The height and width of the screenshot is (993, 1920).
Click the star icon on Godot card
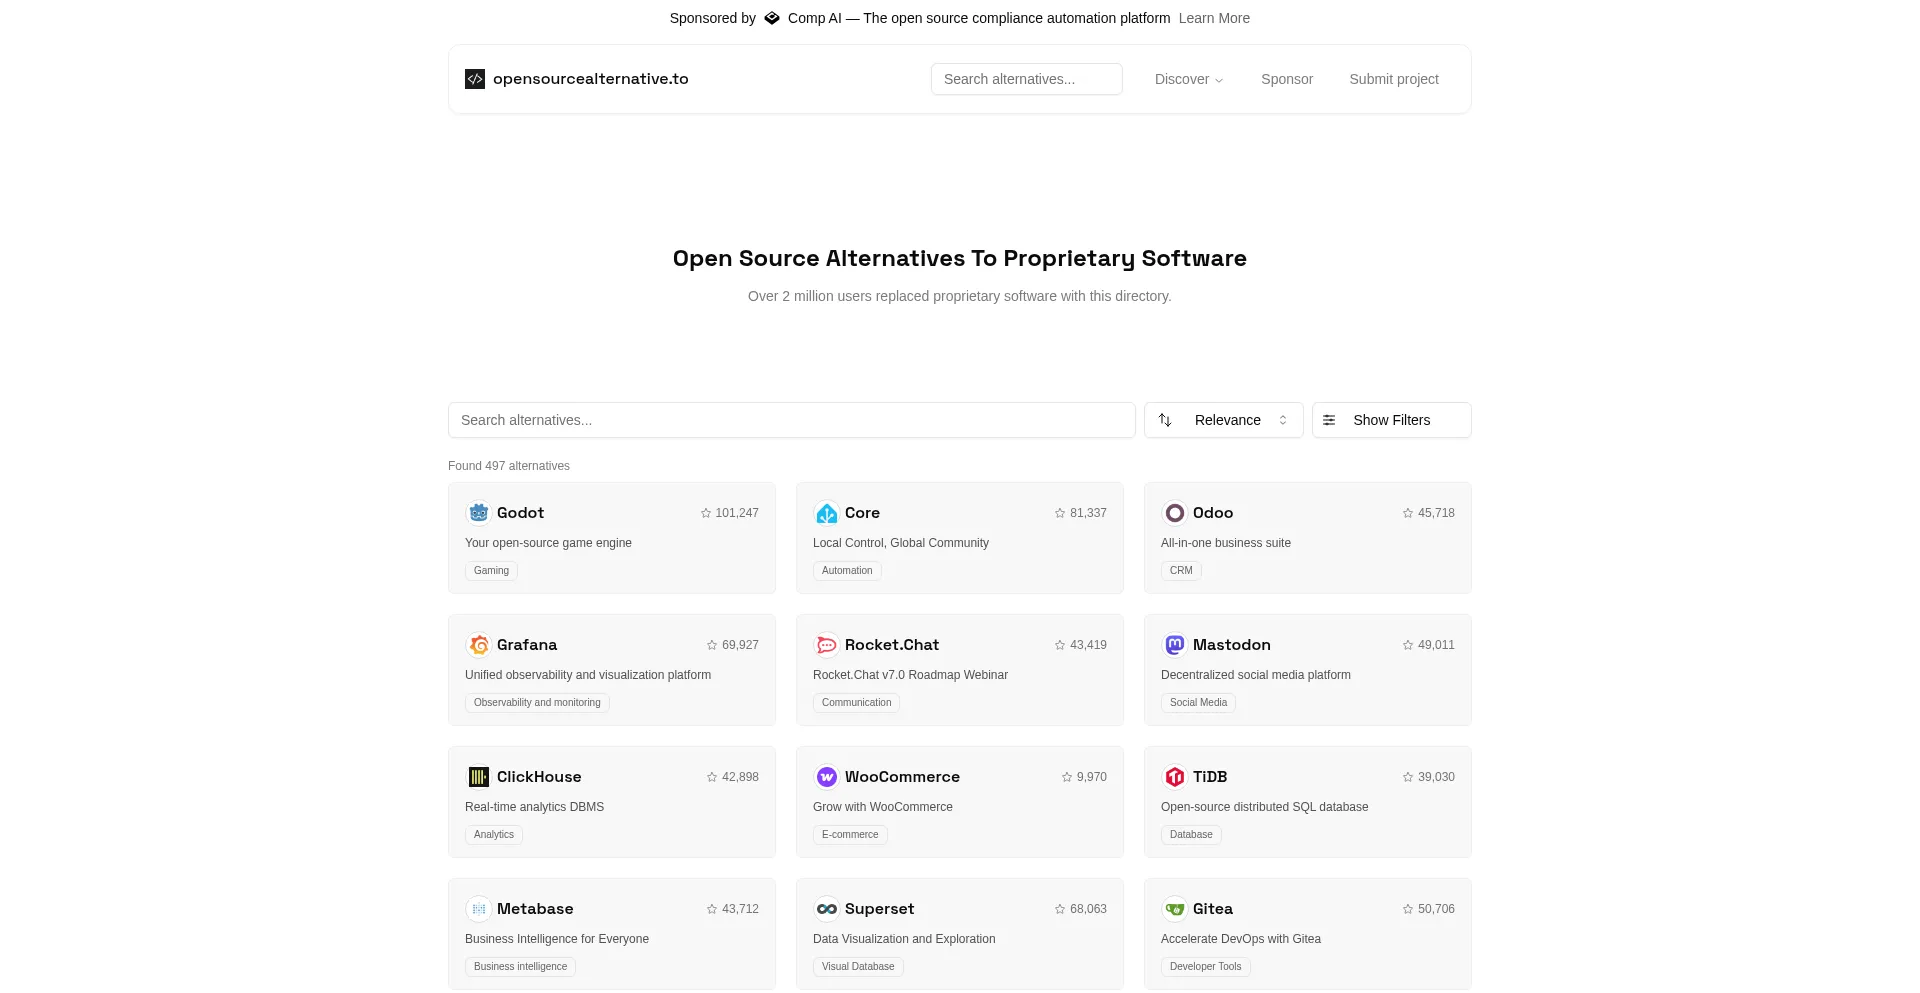pyautogui.click(x=706, y=513)
